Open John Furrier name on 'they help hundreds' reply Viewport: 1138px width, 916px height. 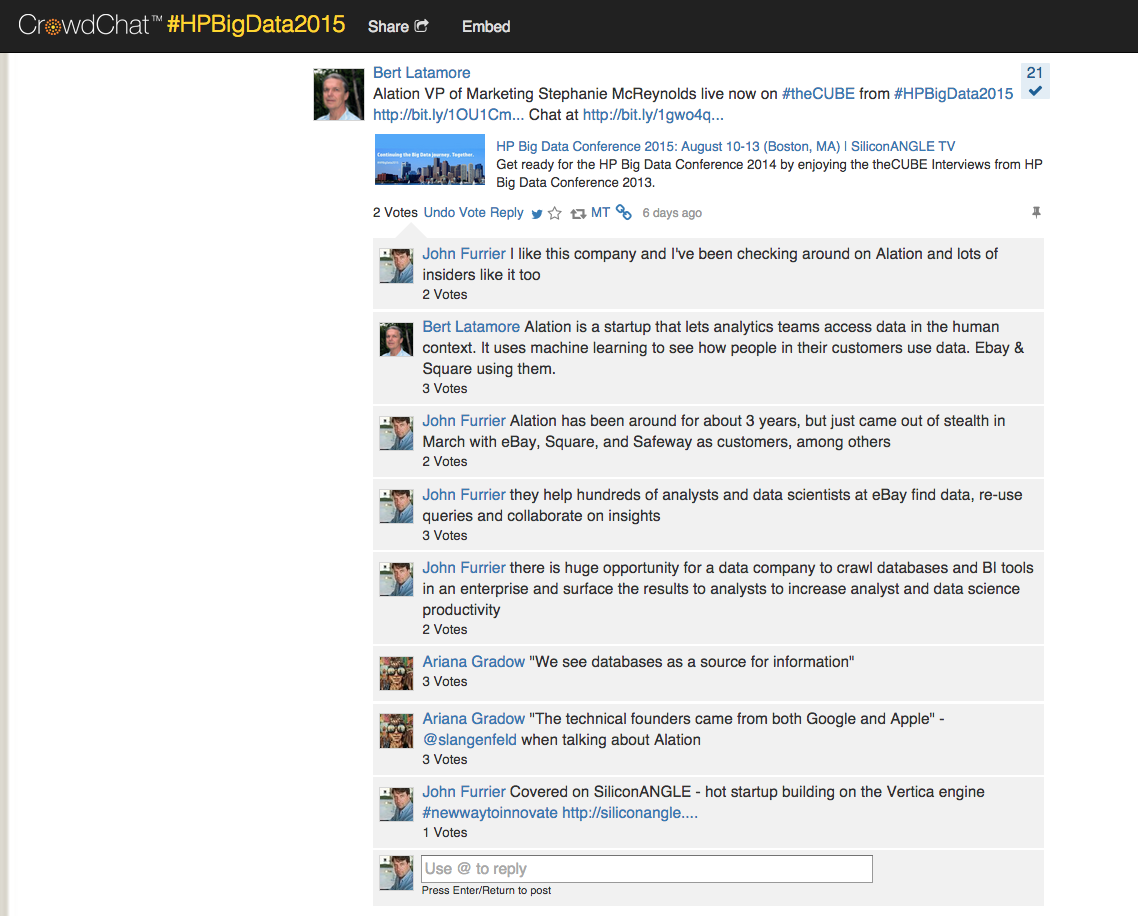point(464,495)
